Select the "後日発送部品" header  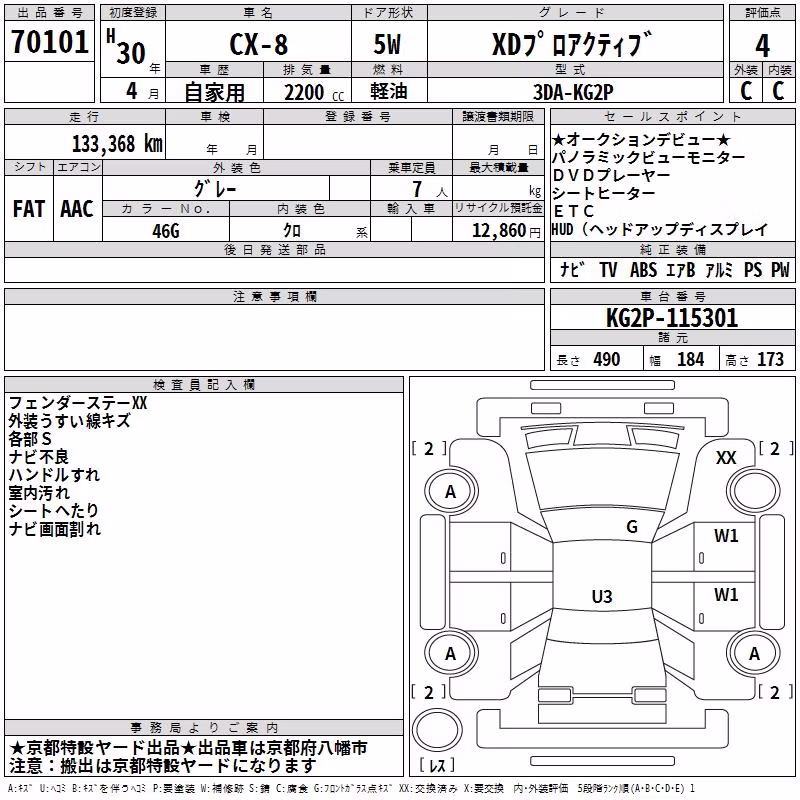pos(274,249)
